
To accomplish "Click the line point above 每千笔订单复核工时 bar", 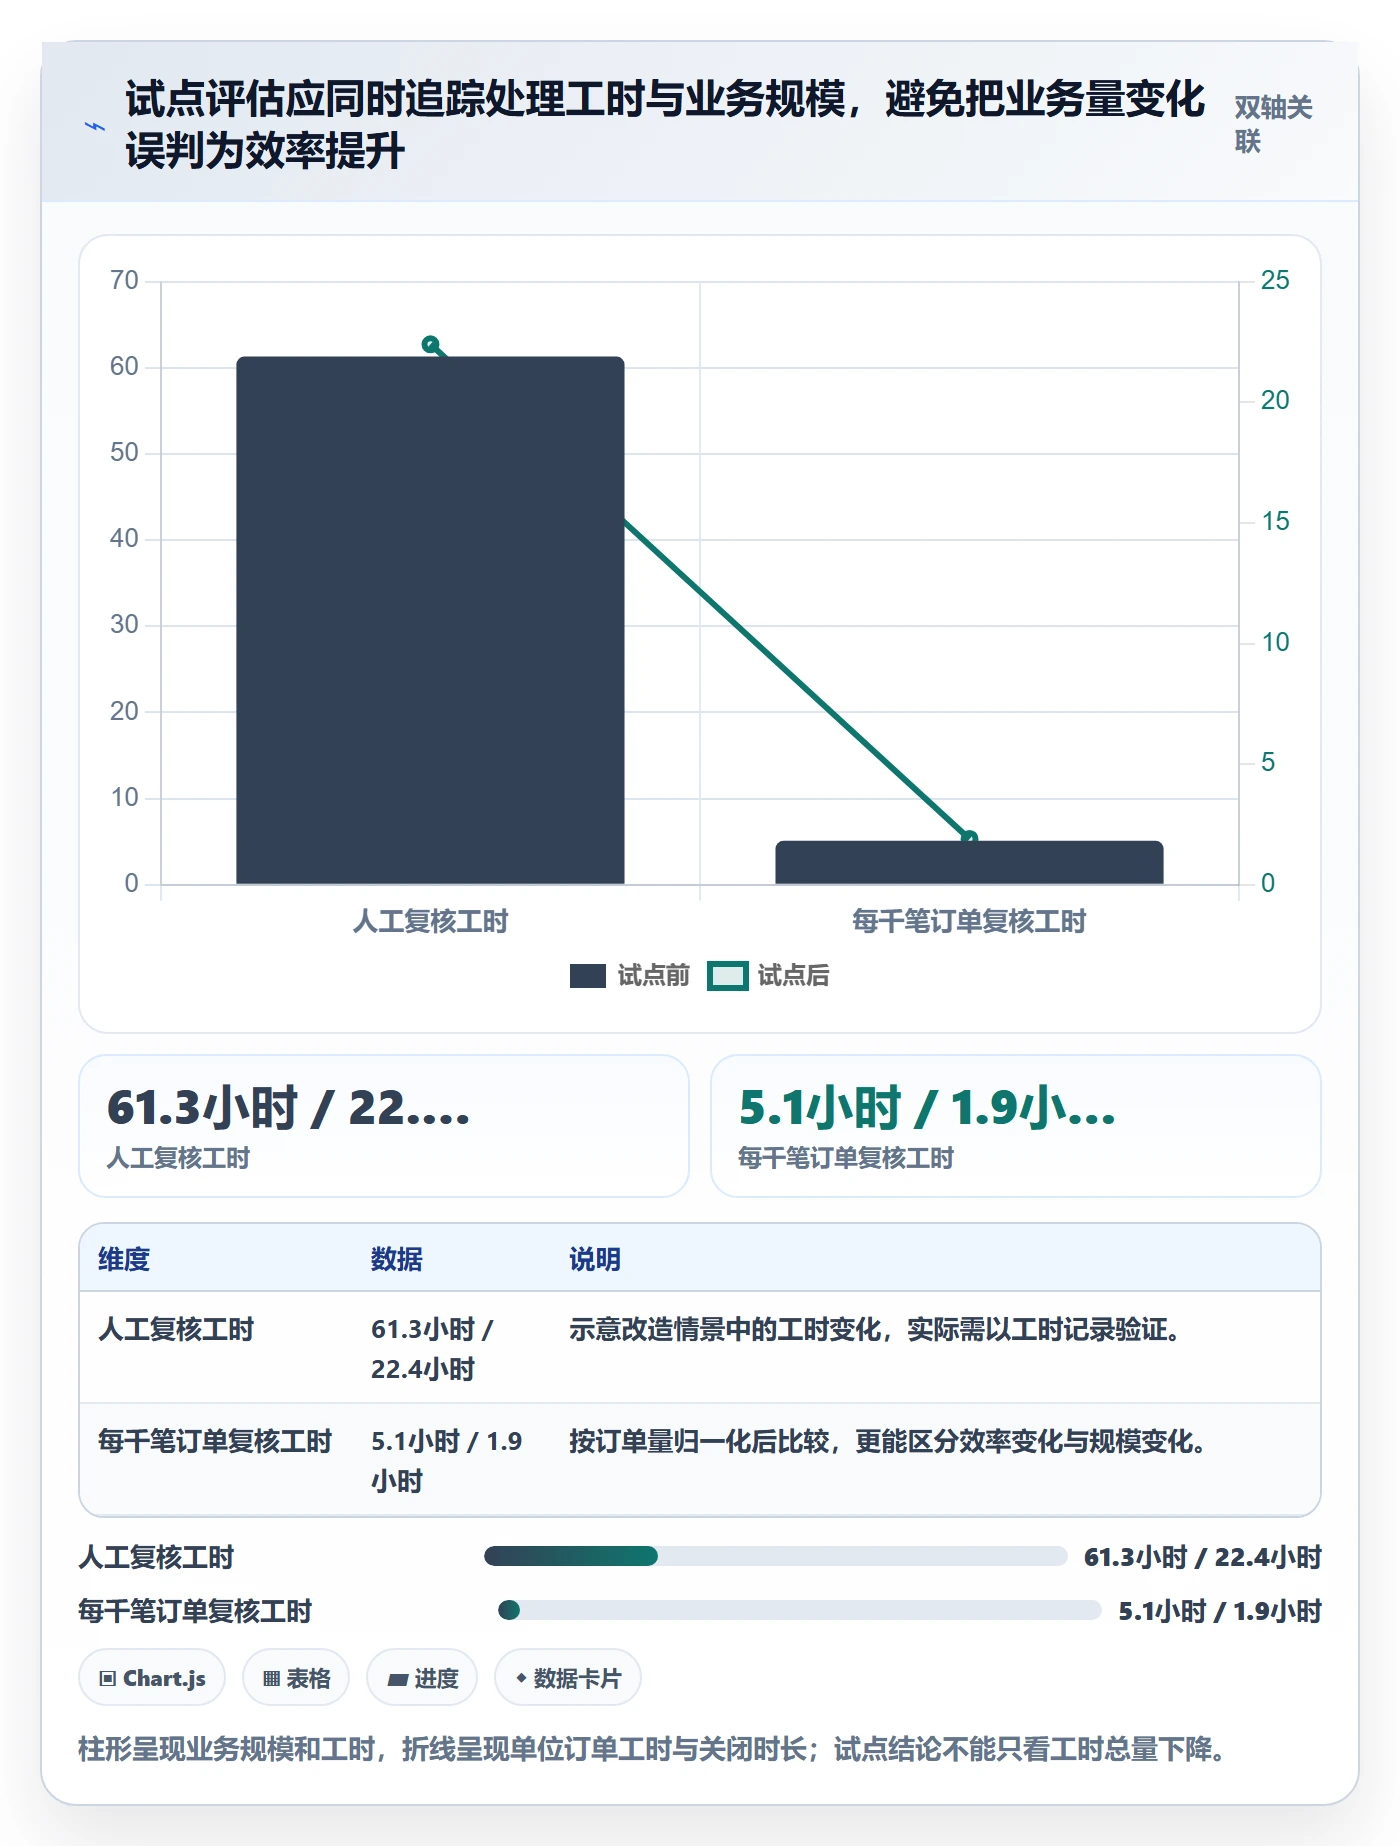I will tap(969, 838).
